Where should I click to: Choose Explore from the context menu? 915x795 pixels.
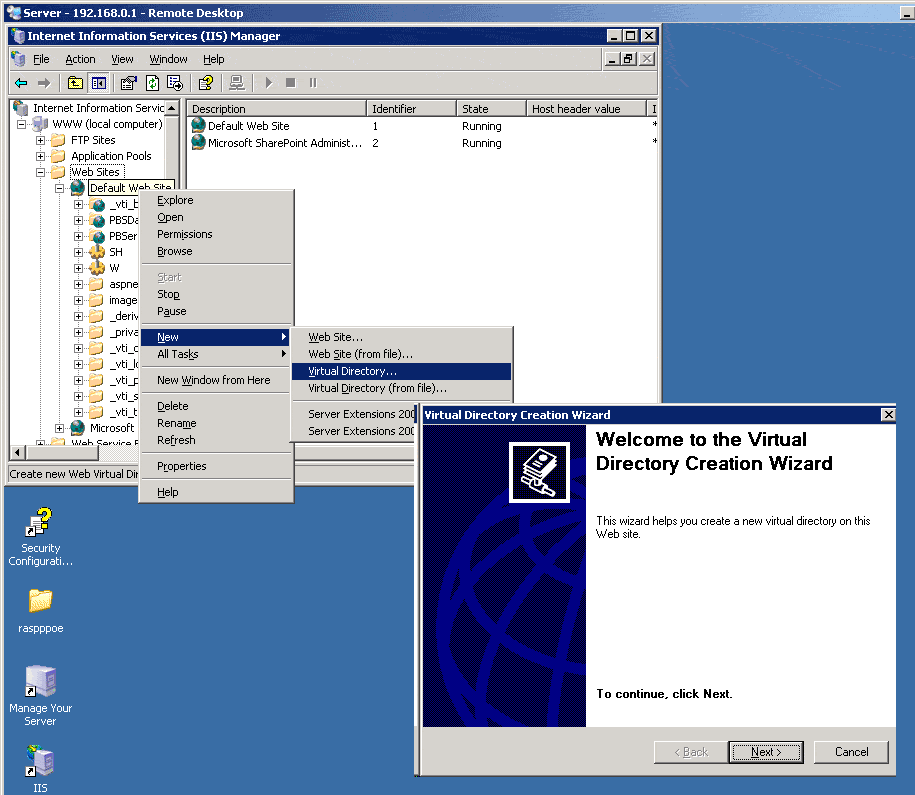click(x=216, y=200)
